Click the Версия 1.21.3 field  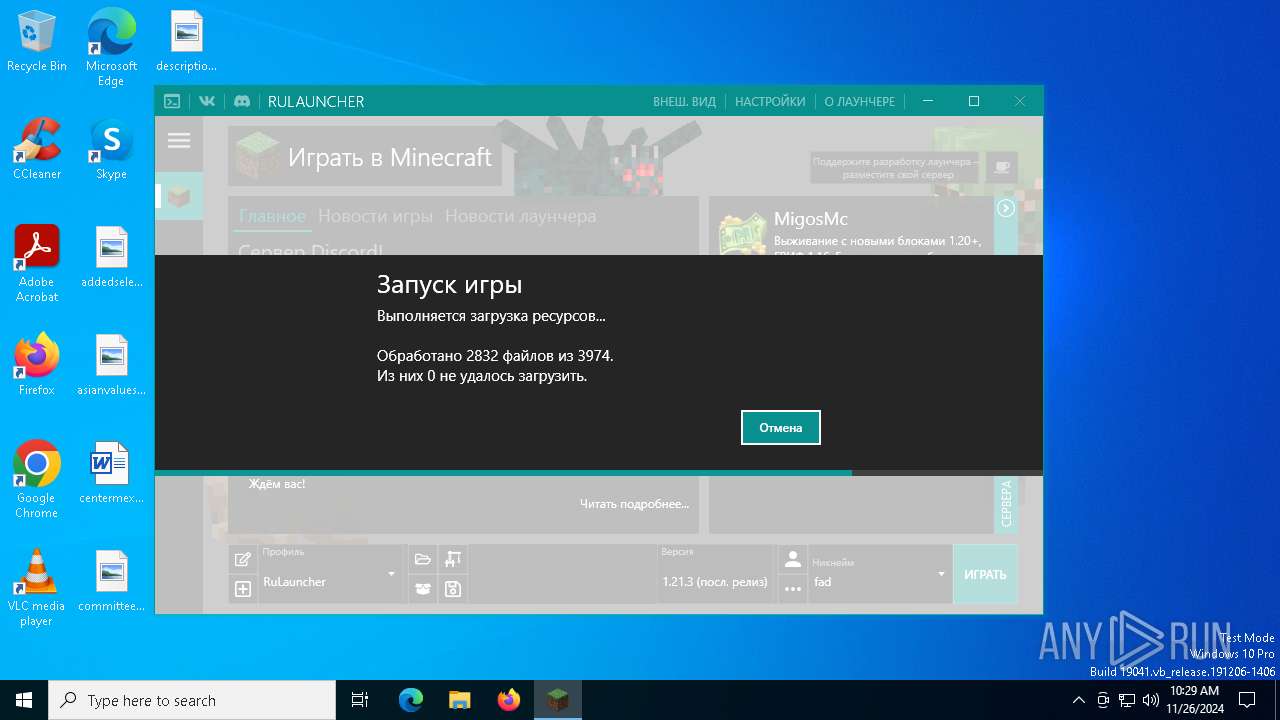click(716, 574)
